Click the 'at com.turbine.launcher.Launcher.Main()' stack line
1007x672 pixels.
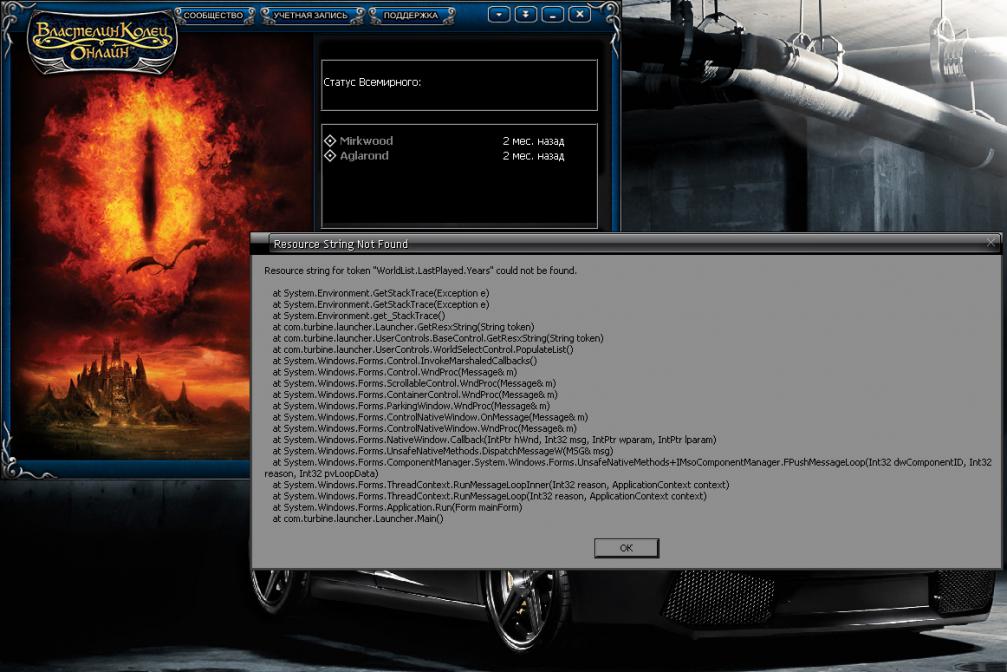point(358,518)
